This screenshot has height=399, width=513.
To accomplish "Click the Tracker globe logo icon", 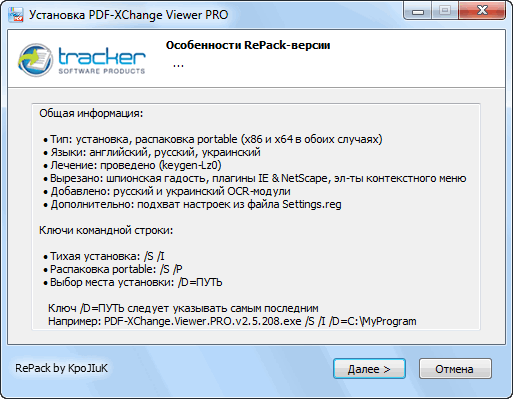I will pos(35,60).
